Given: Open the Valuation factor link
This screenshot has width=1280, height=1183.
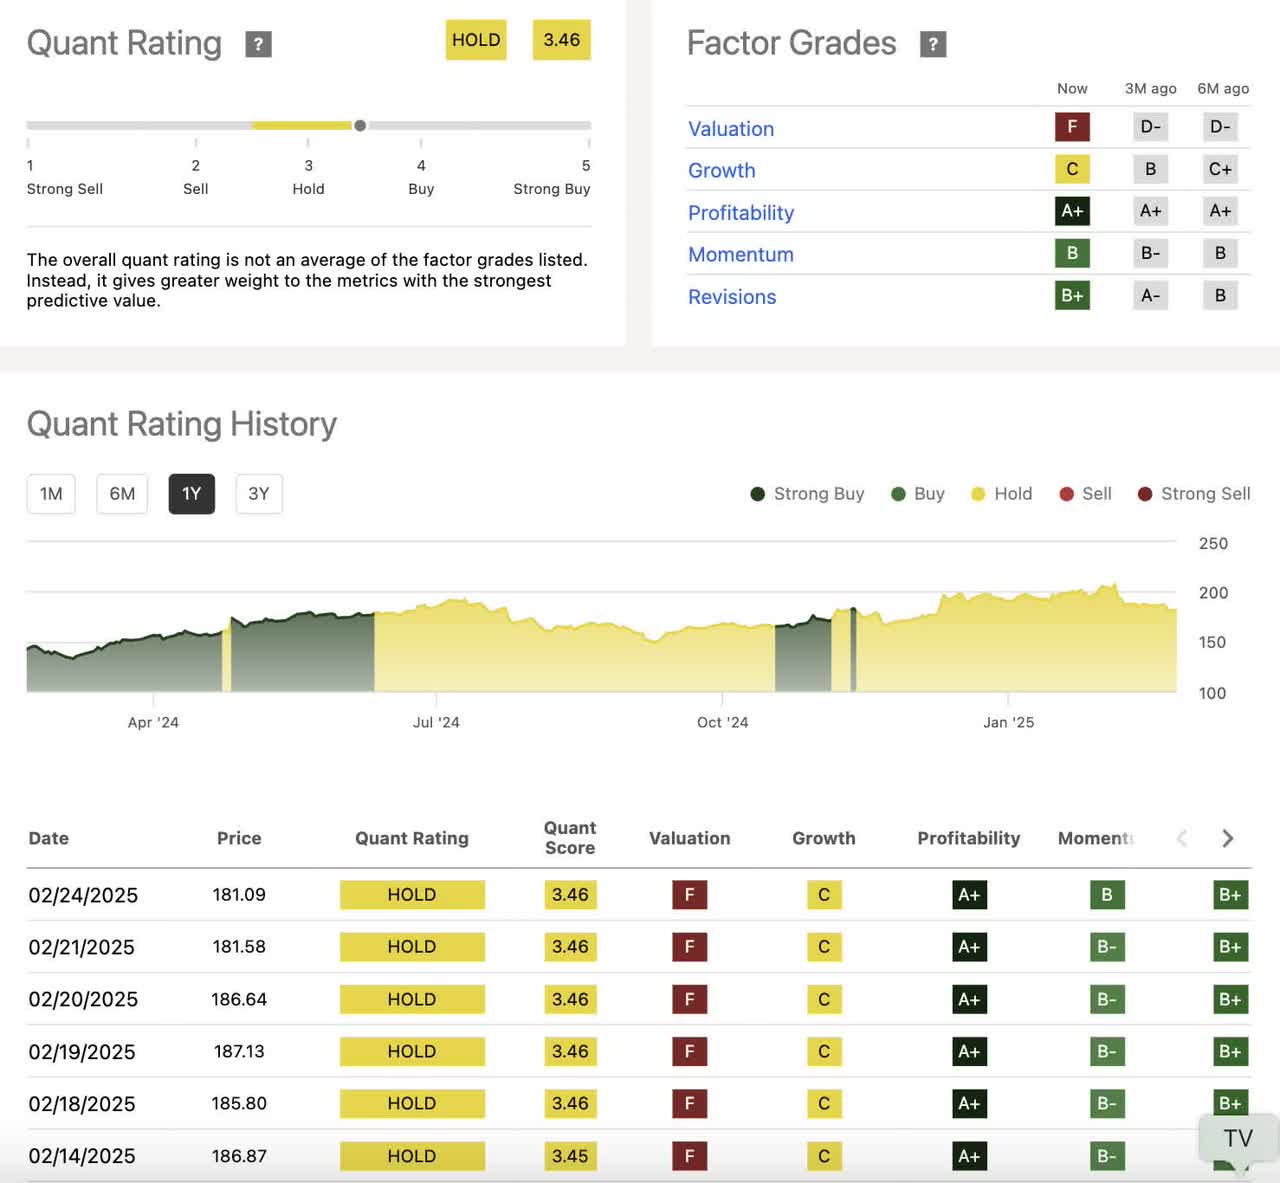Looking at the screenshot, I should (x=731, y=129).
